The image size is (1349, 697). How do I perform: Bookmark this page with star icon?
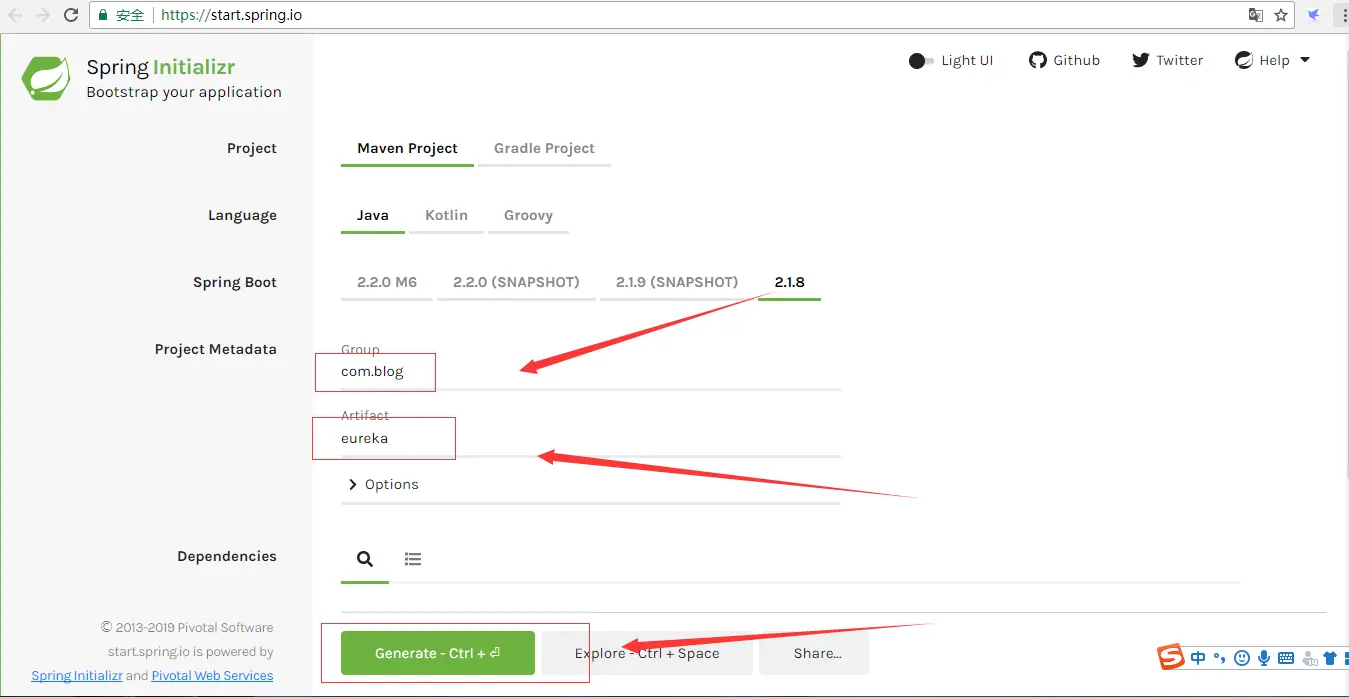(x=1281, y=15)
